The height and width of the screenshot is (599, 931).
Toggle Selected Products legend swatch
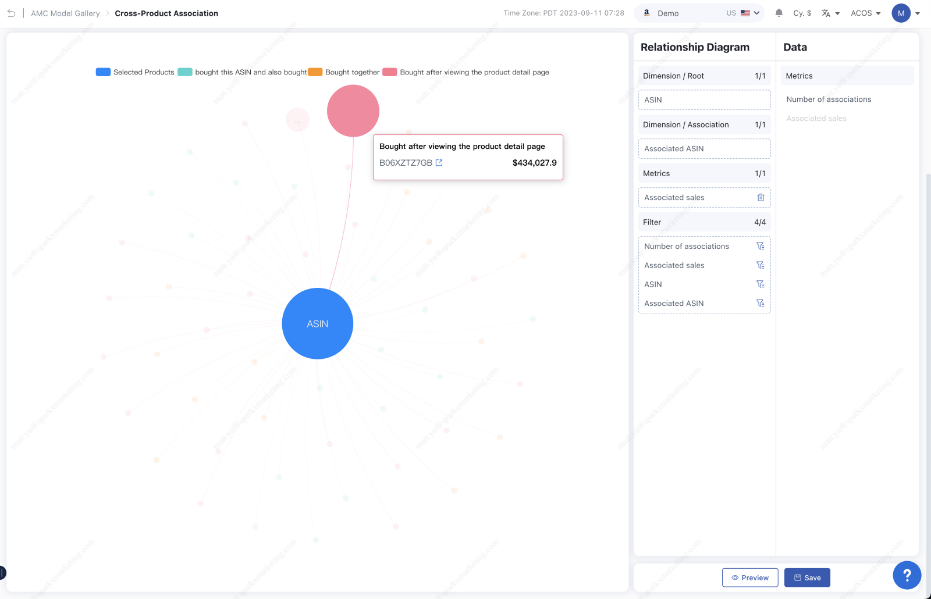(103, 72)
